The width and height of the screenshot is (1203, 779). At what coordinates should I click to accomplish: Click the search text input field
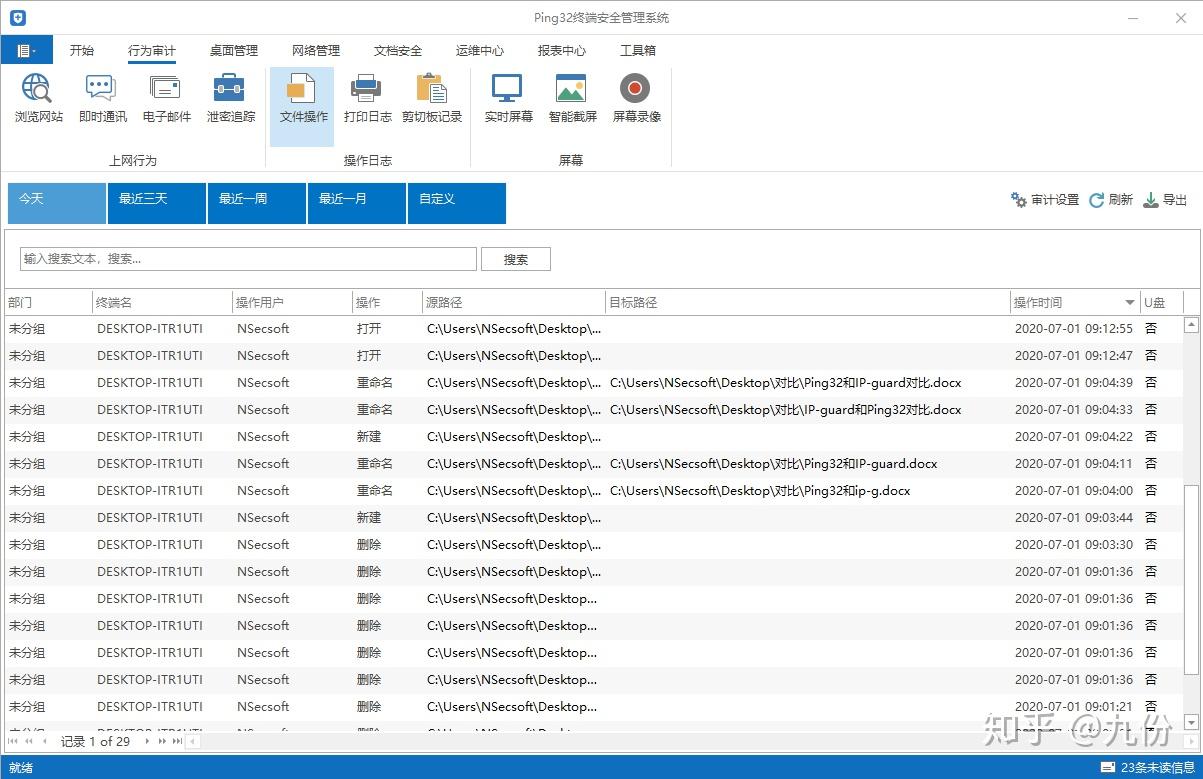coord(246,258)
